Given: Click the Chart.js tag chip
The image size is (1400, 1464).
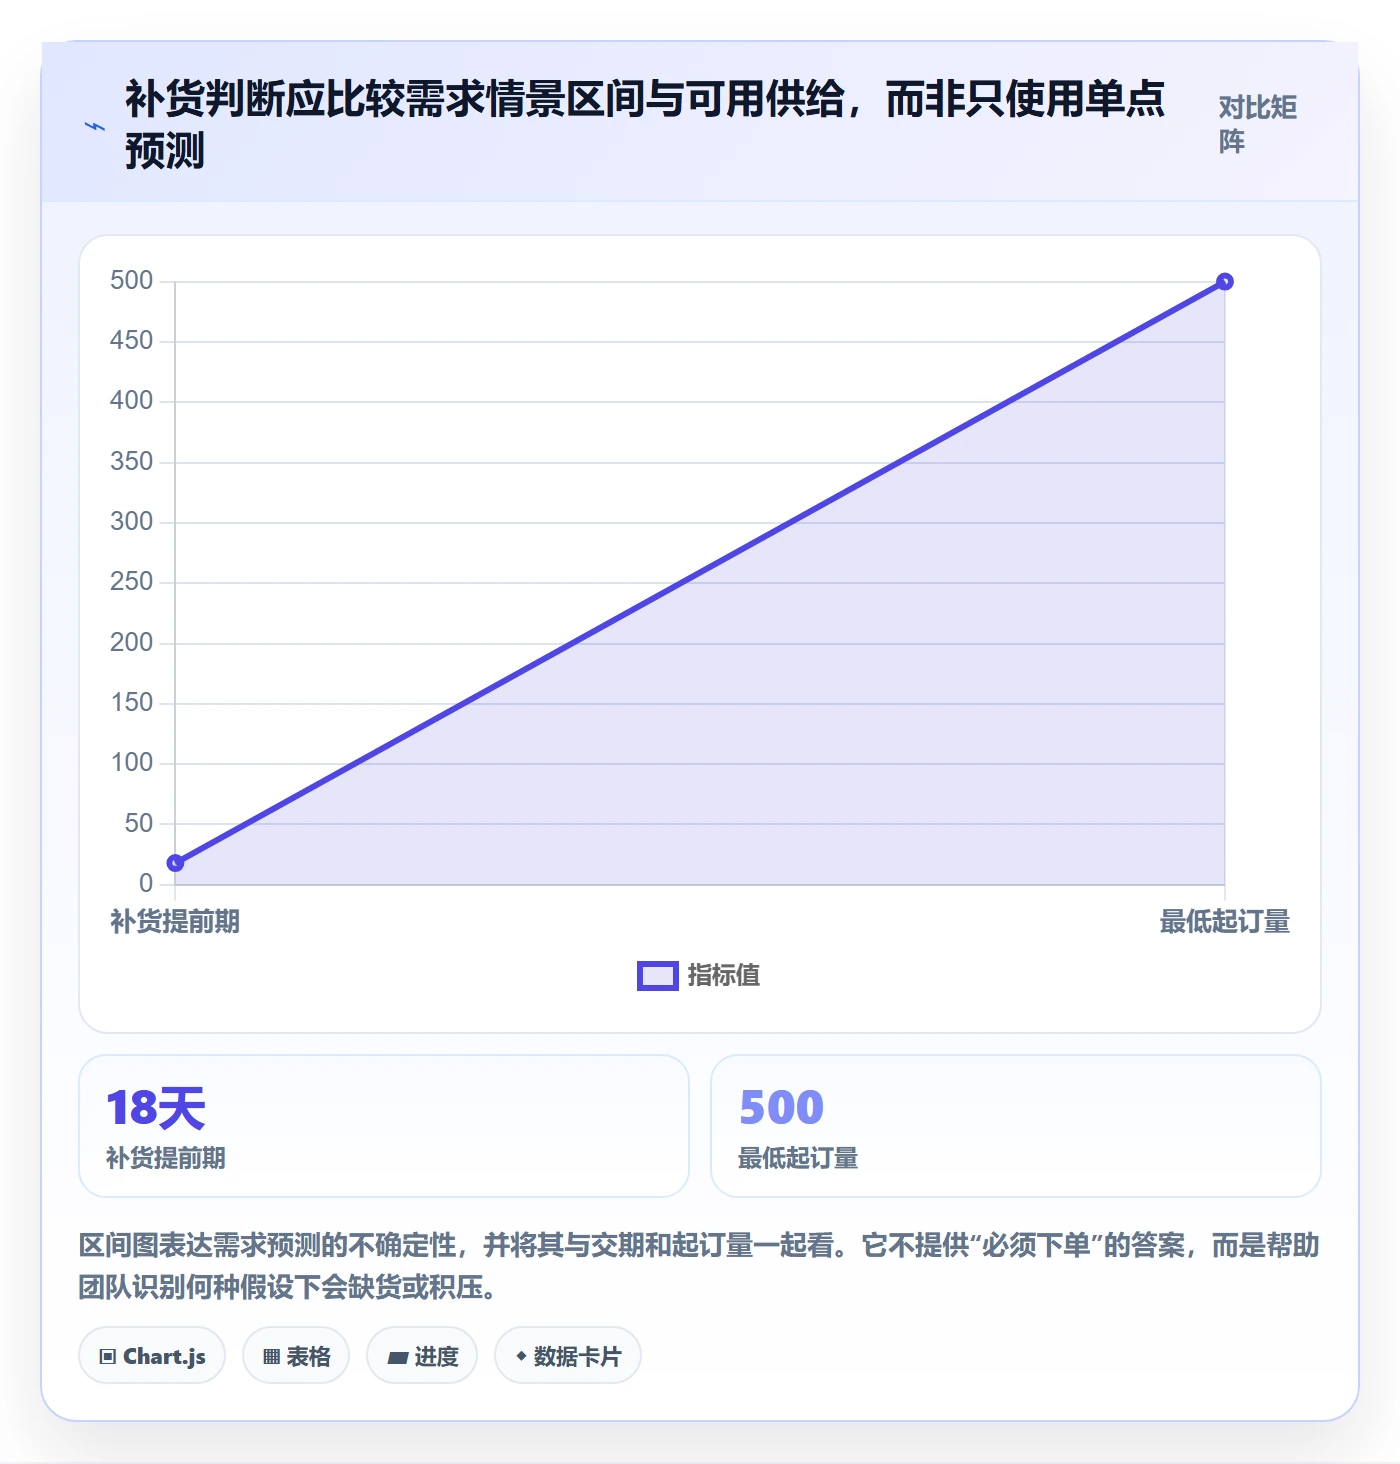Looking at the screenshot, I should (x=152, y=1356).
